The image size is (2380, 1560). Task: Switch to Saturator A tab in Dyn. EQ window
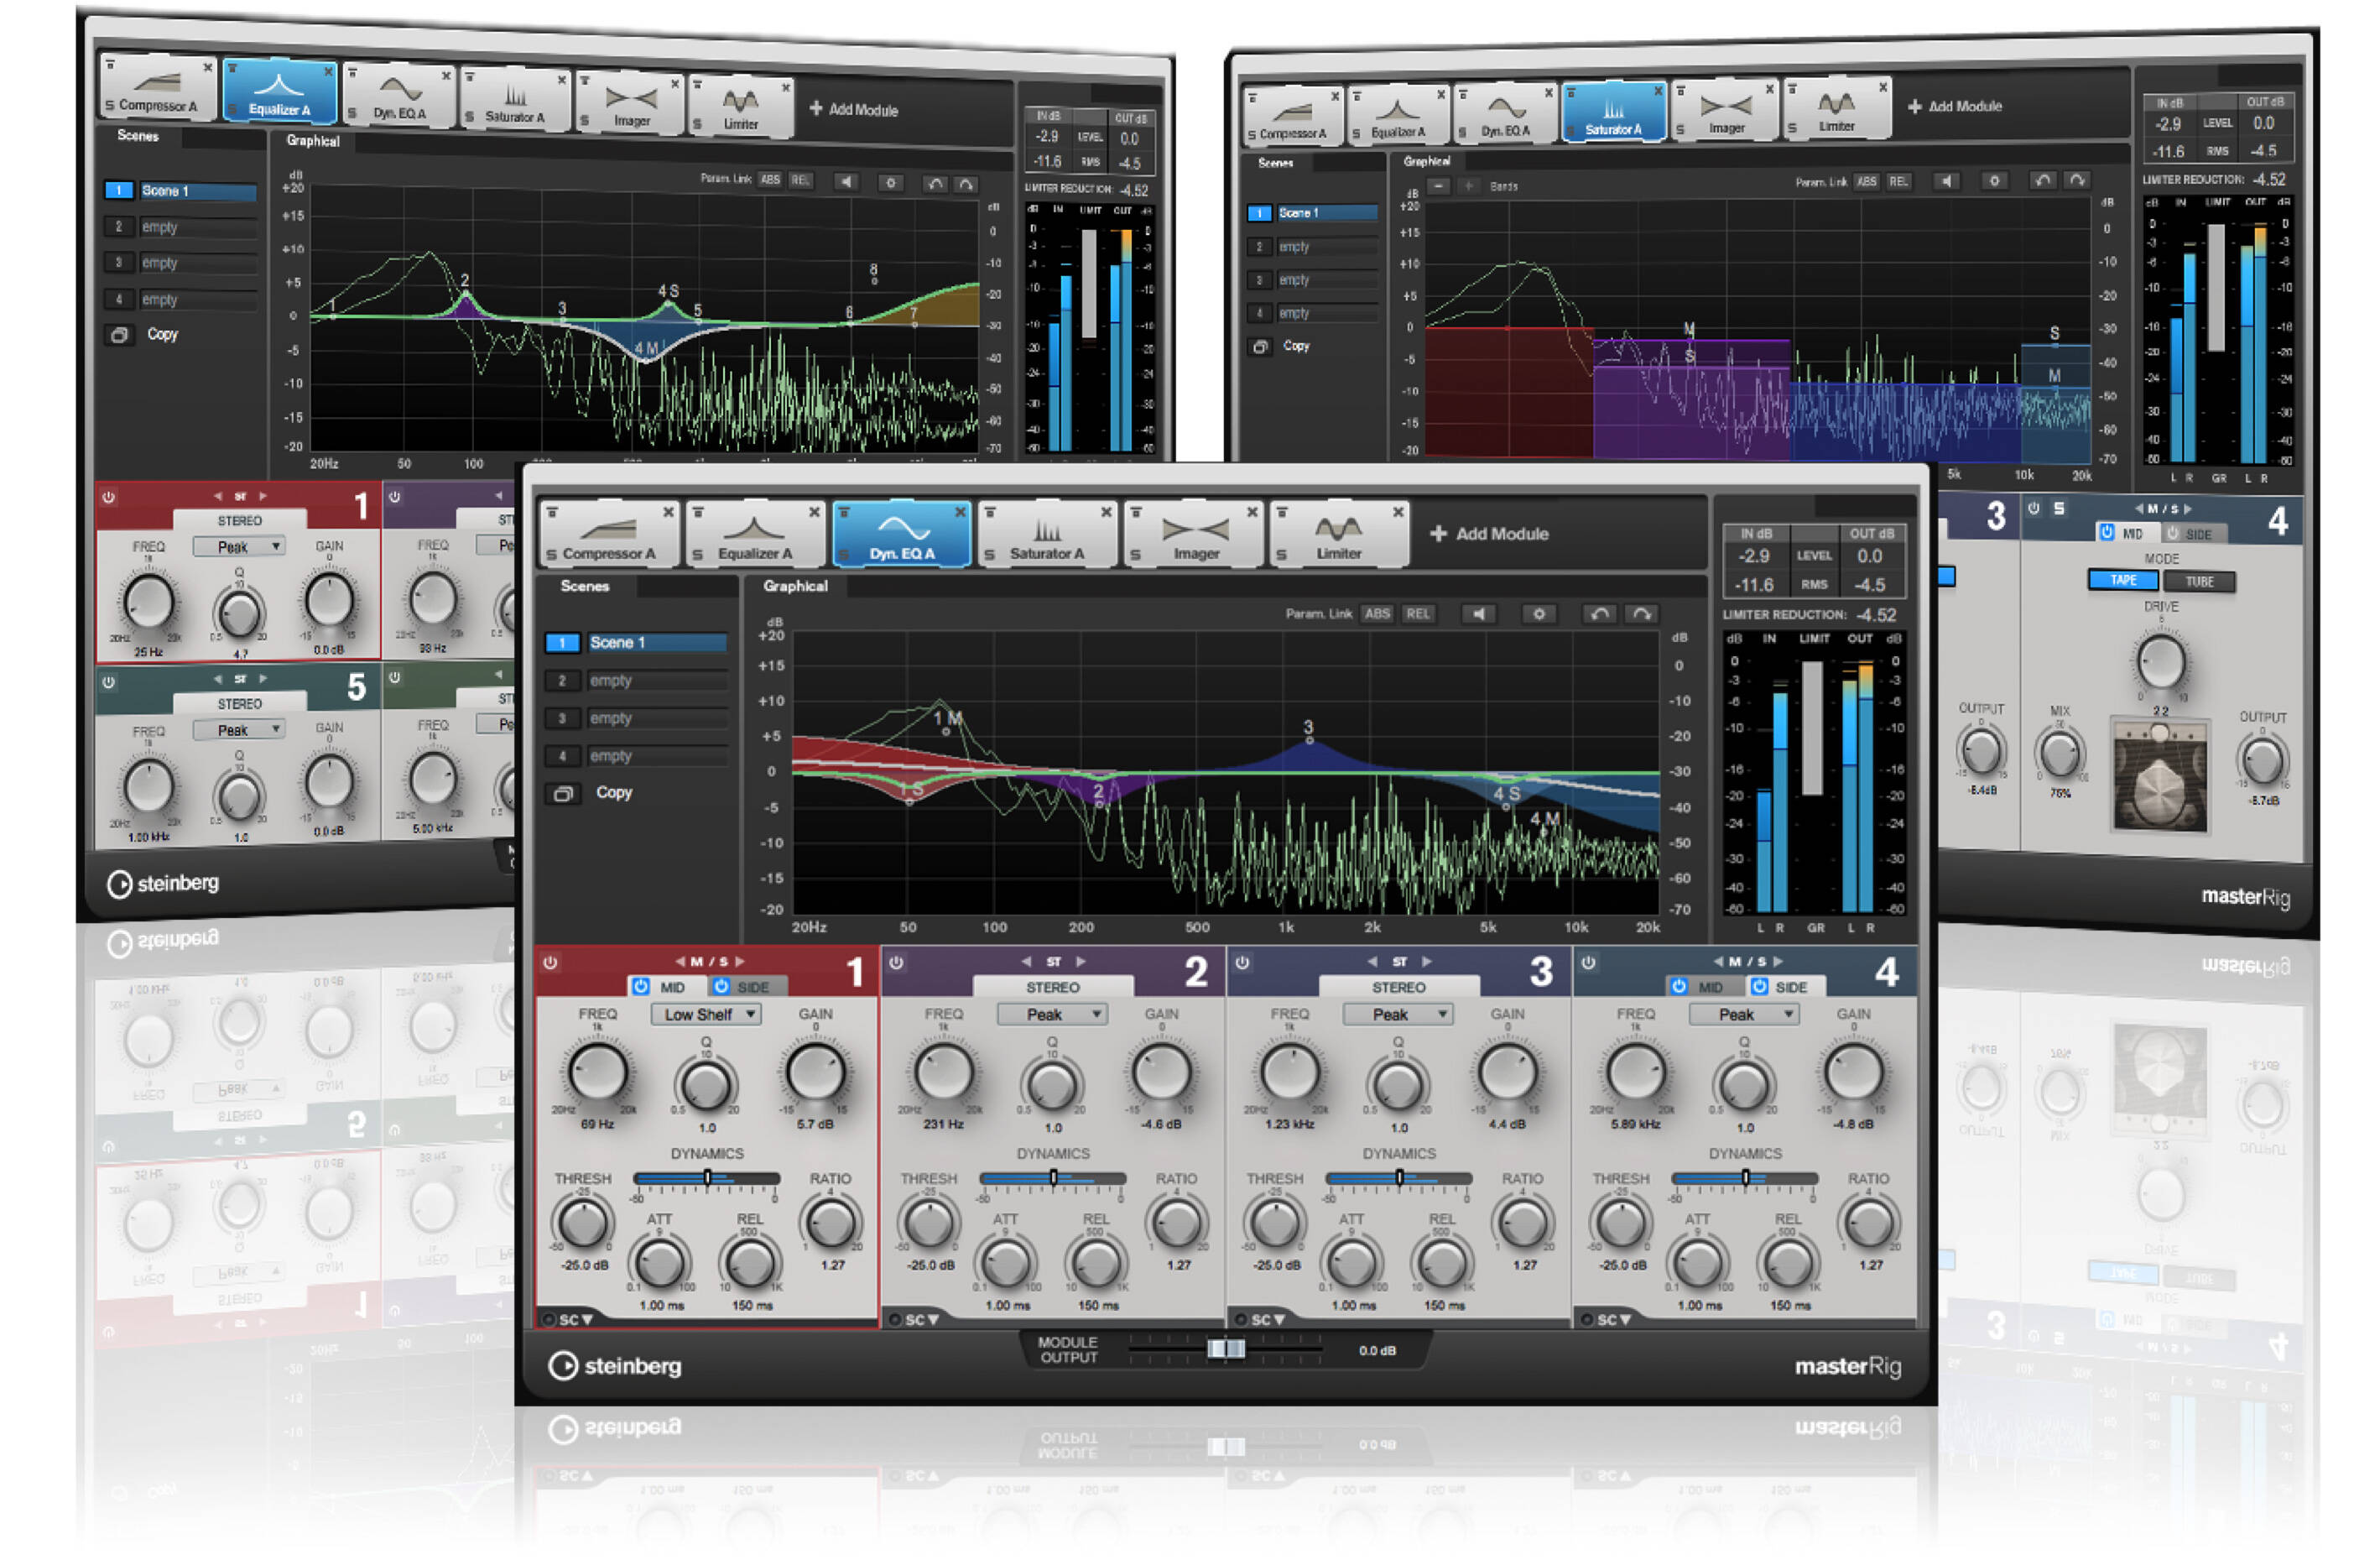[1048, 534]
